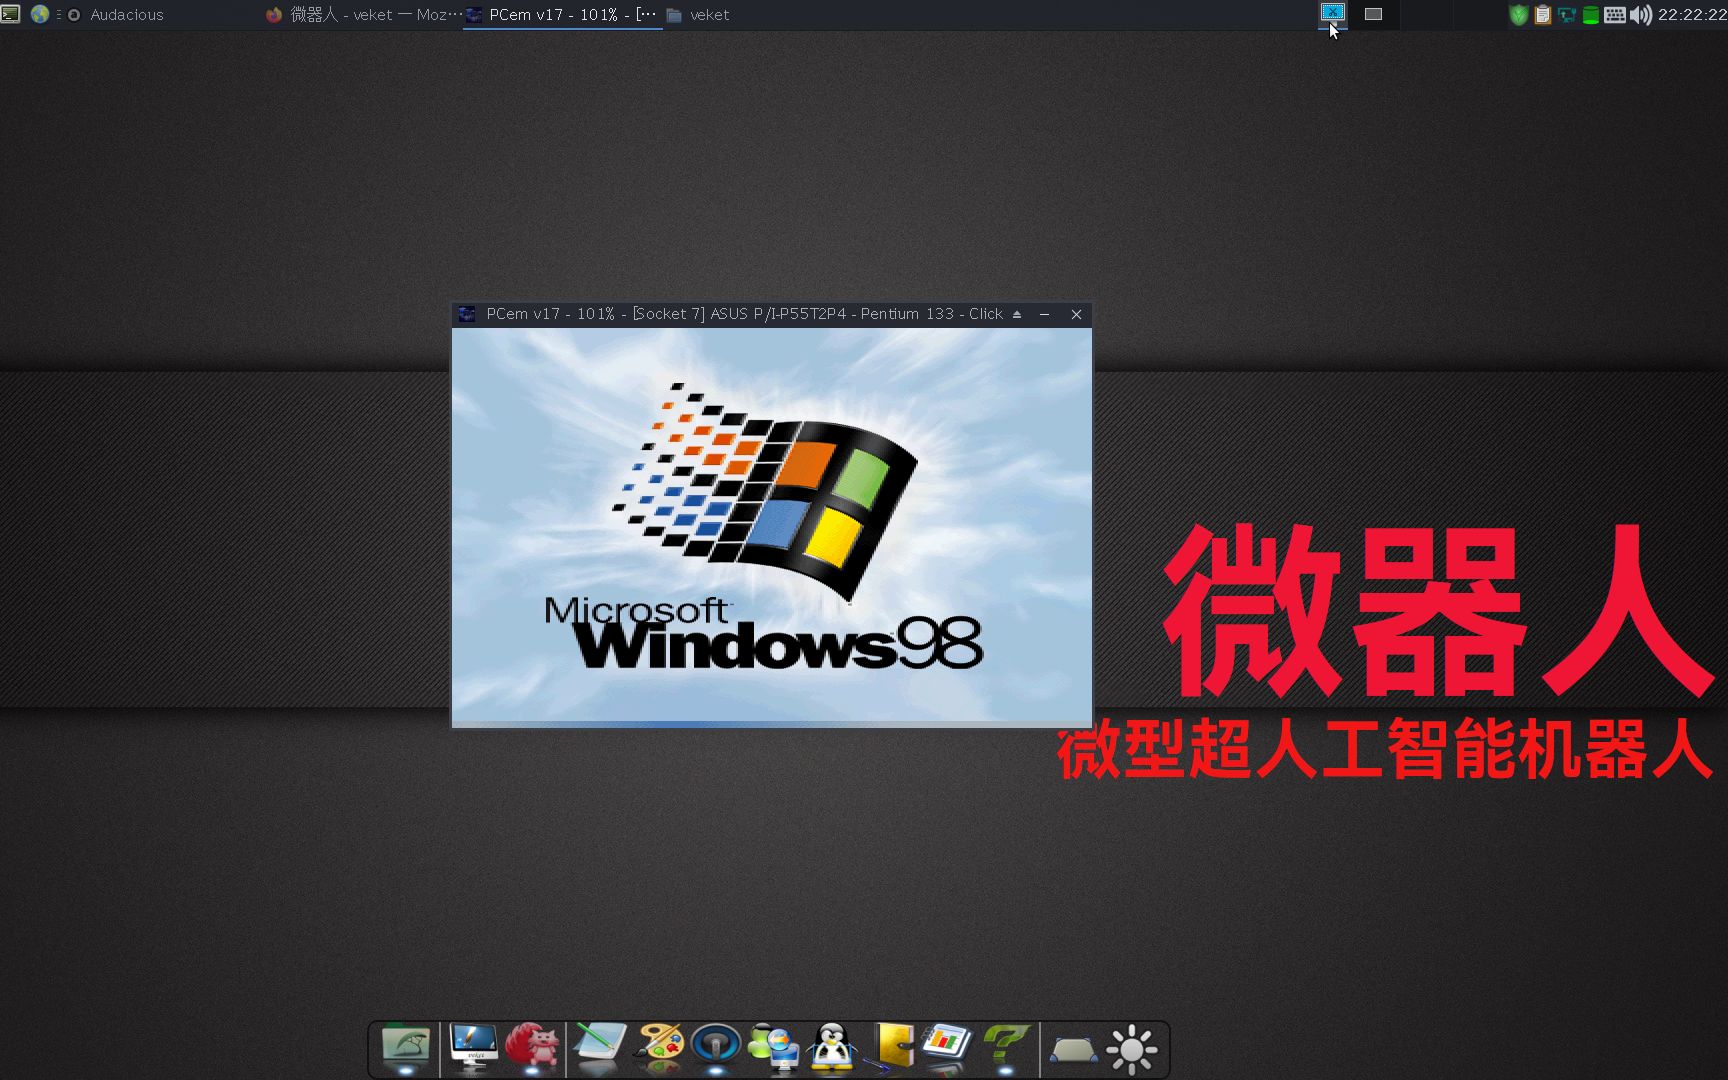Viewport: 1728px width, 1080px height.
Task: Open the keyboard layout tray icon
Action: [x=1614, y=15]
